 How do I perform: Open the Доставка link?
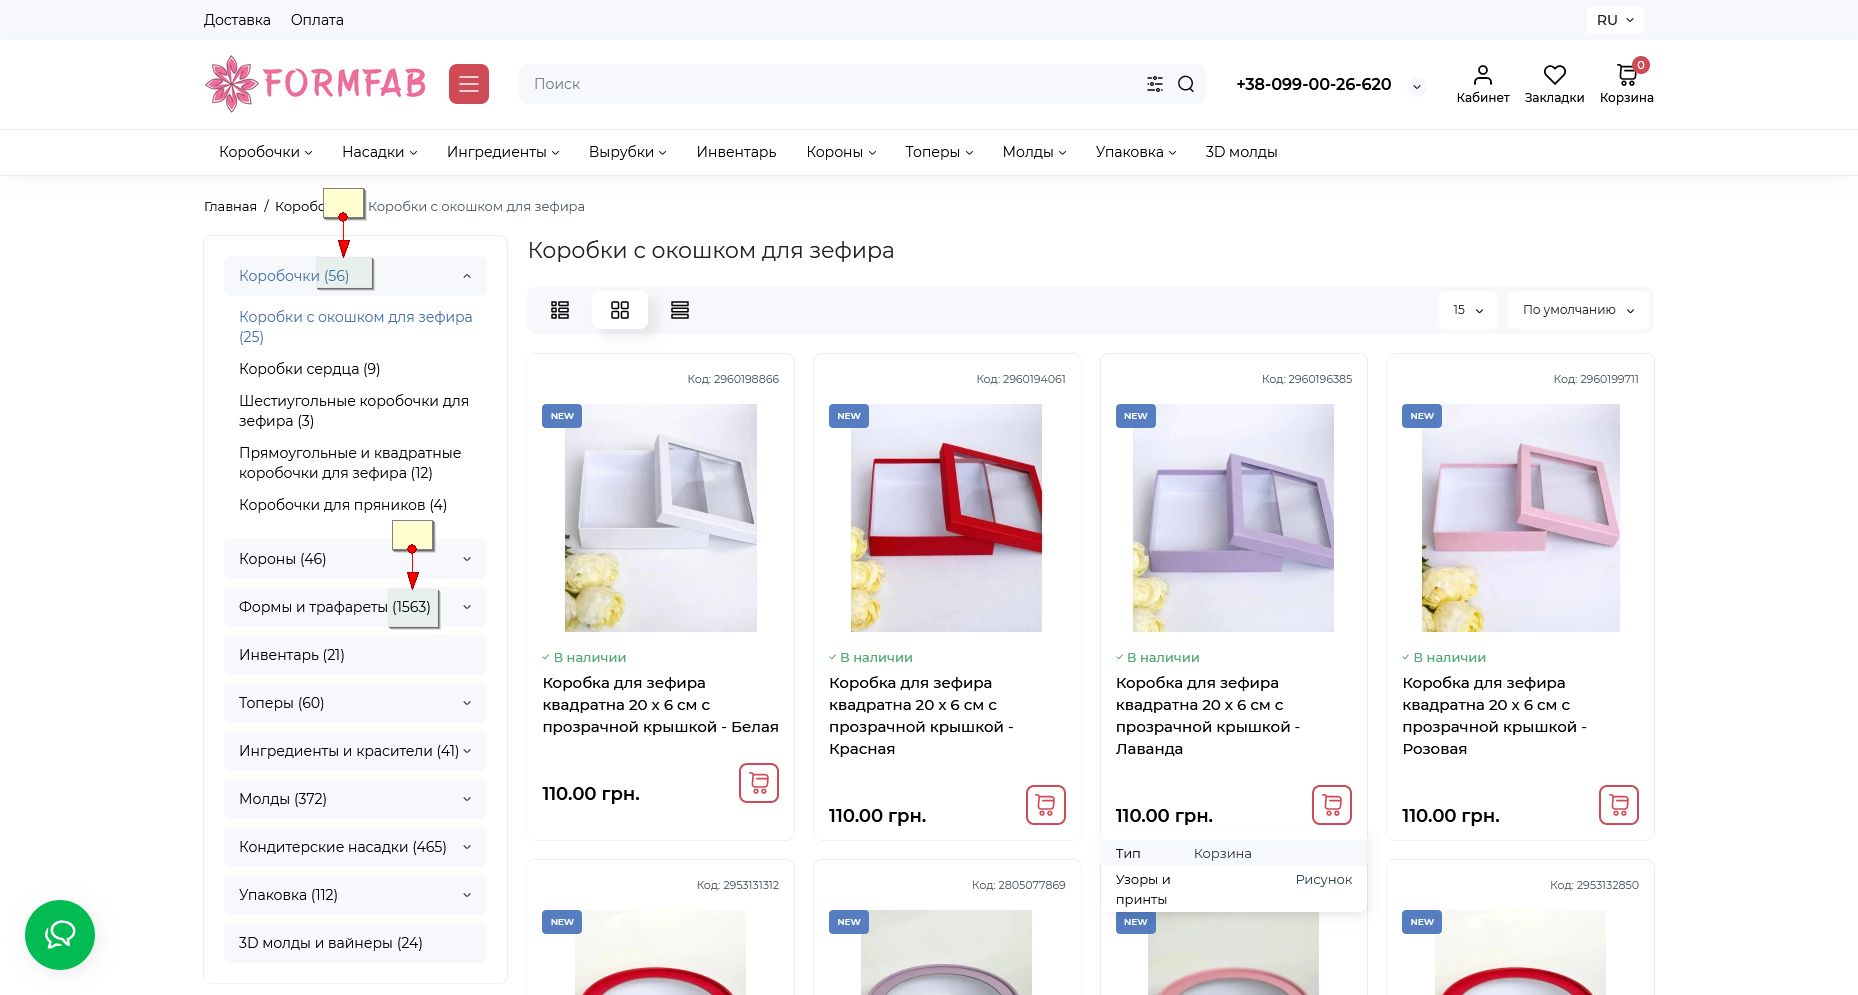click(x=237, y=20)
